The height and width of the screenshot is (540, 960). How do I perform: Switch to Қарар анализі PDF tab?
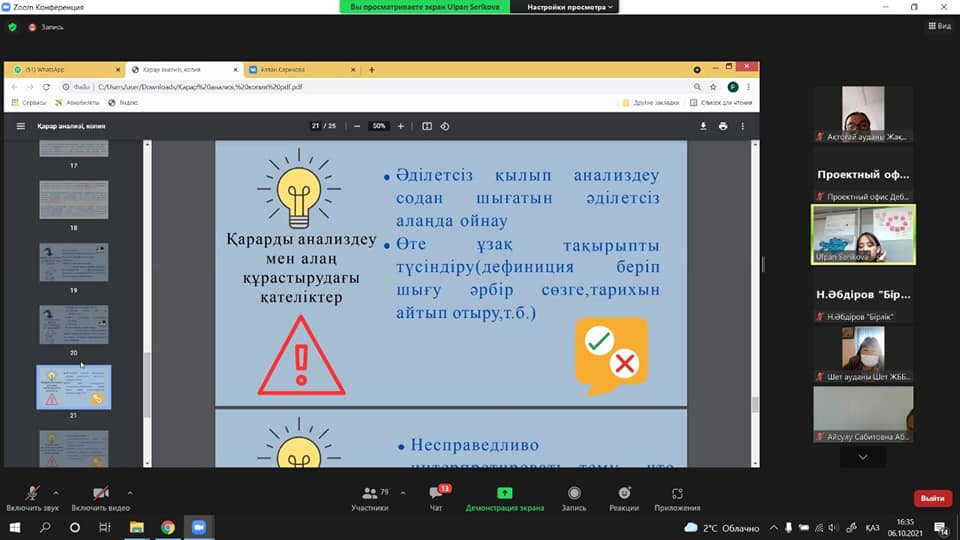182,70
